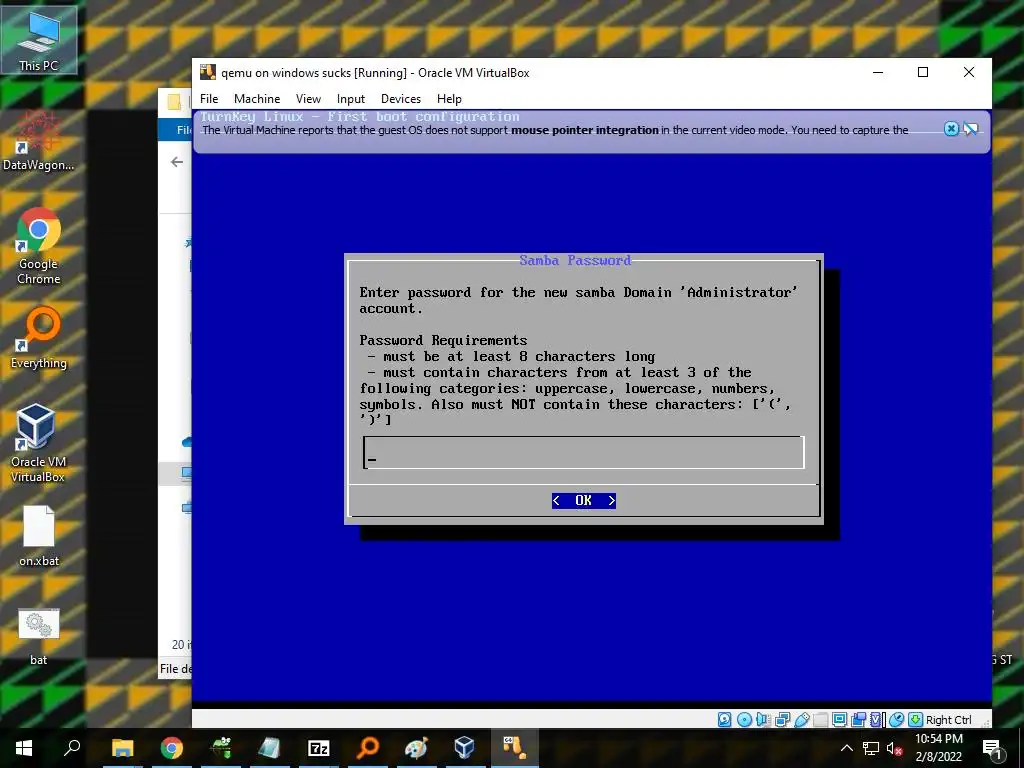Open the Devices menu

[x=401, y=99]
